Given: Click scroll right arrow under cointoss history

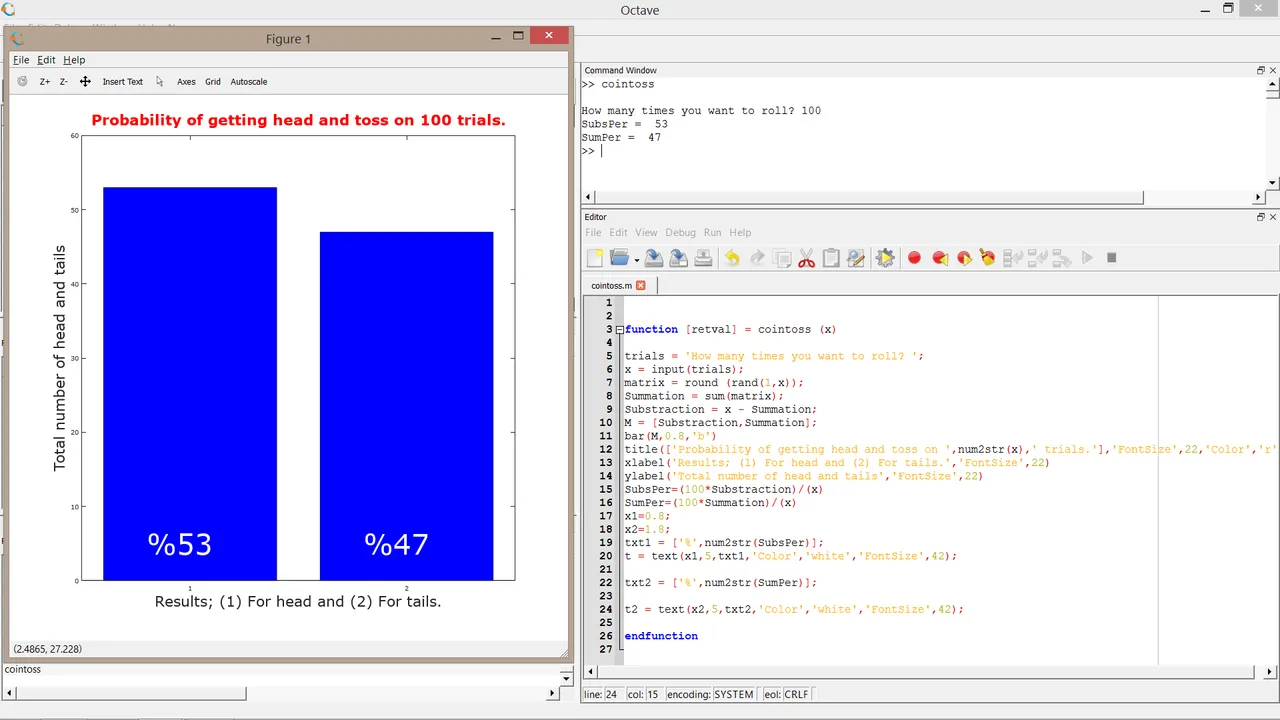Looking at the screenshot, I should tap(552, 693).
